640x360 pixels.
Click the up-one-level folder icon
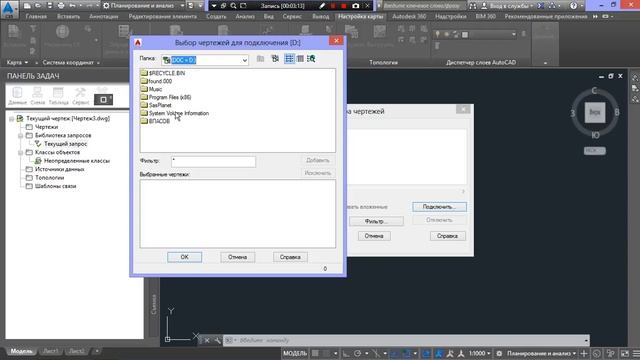260,59
